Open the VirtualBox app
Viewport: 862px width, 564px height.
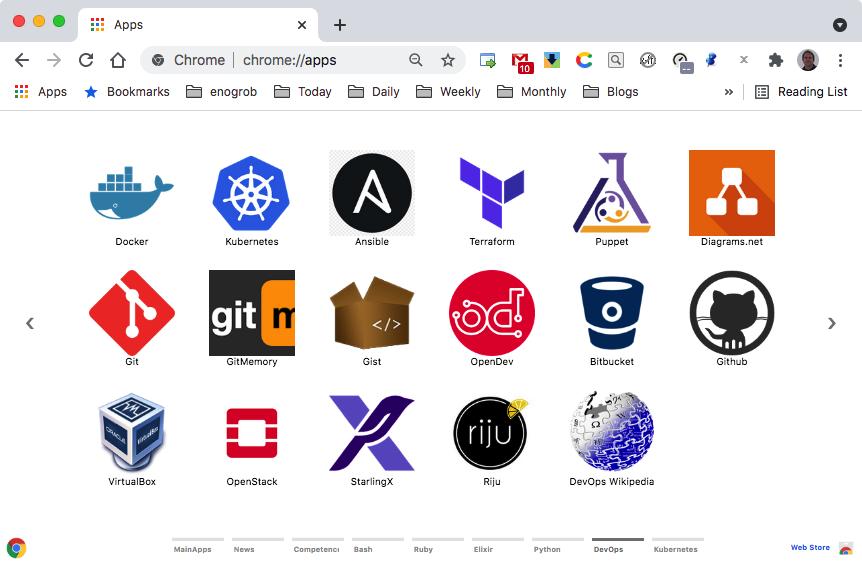coord(132,433)
